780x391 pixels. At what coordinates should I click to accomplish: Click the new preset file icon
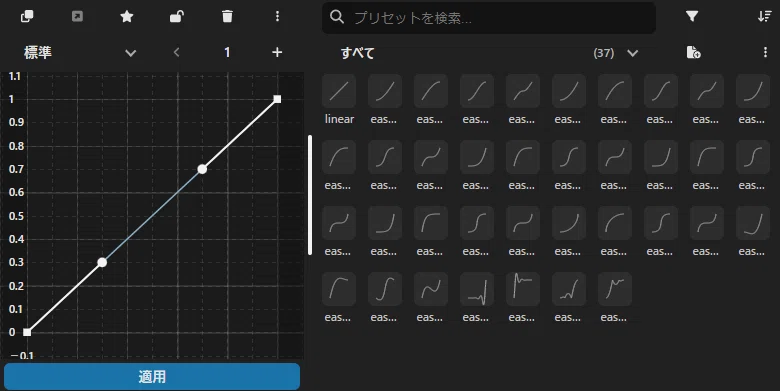pyautogui.click(x=693, y=52)
